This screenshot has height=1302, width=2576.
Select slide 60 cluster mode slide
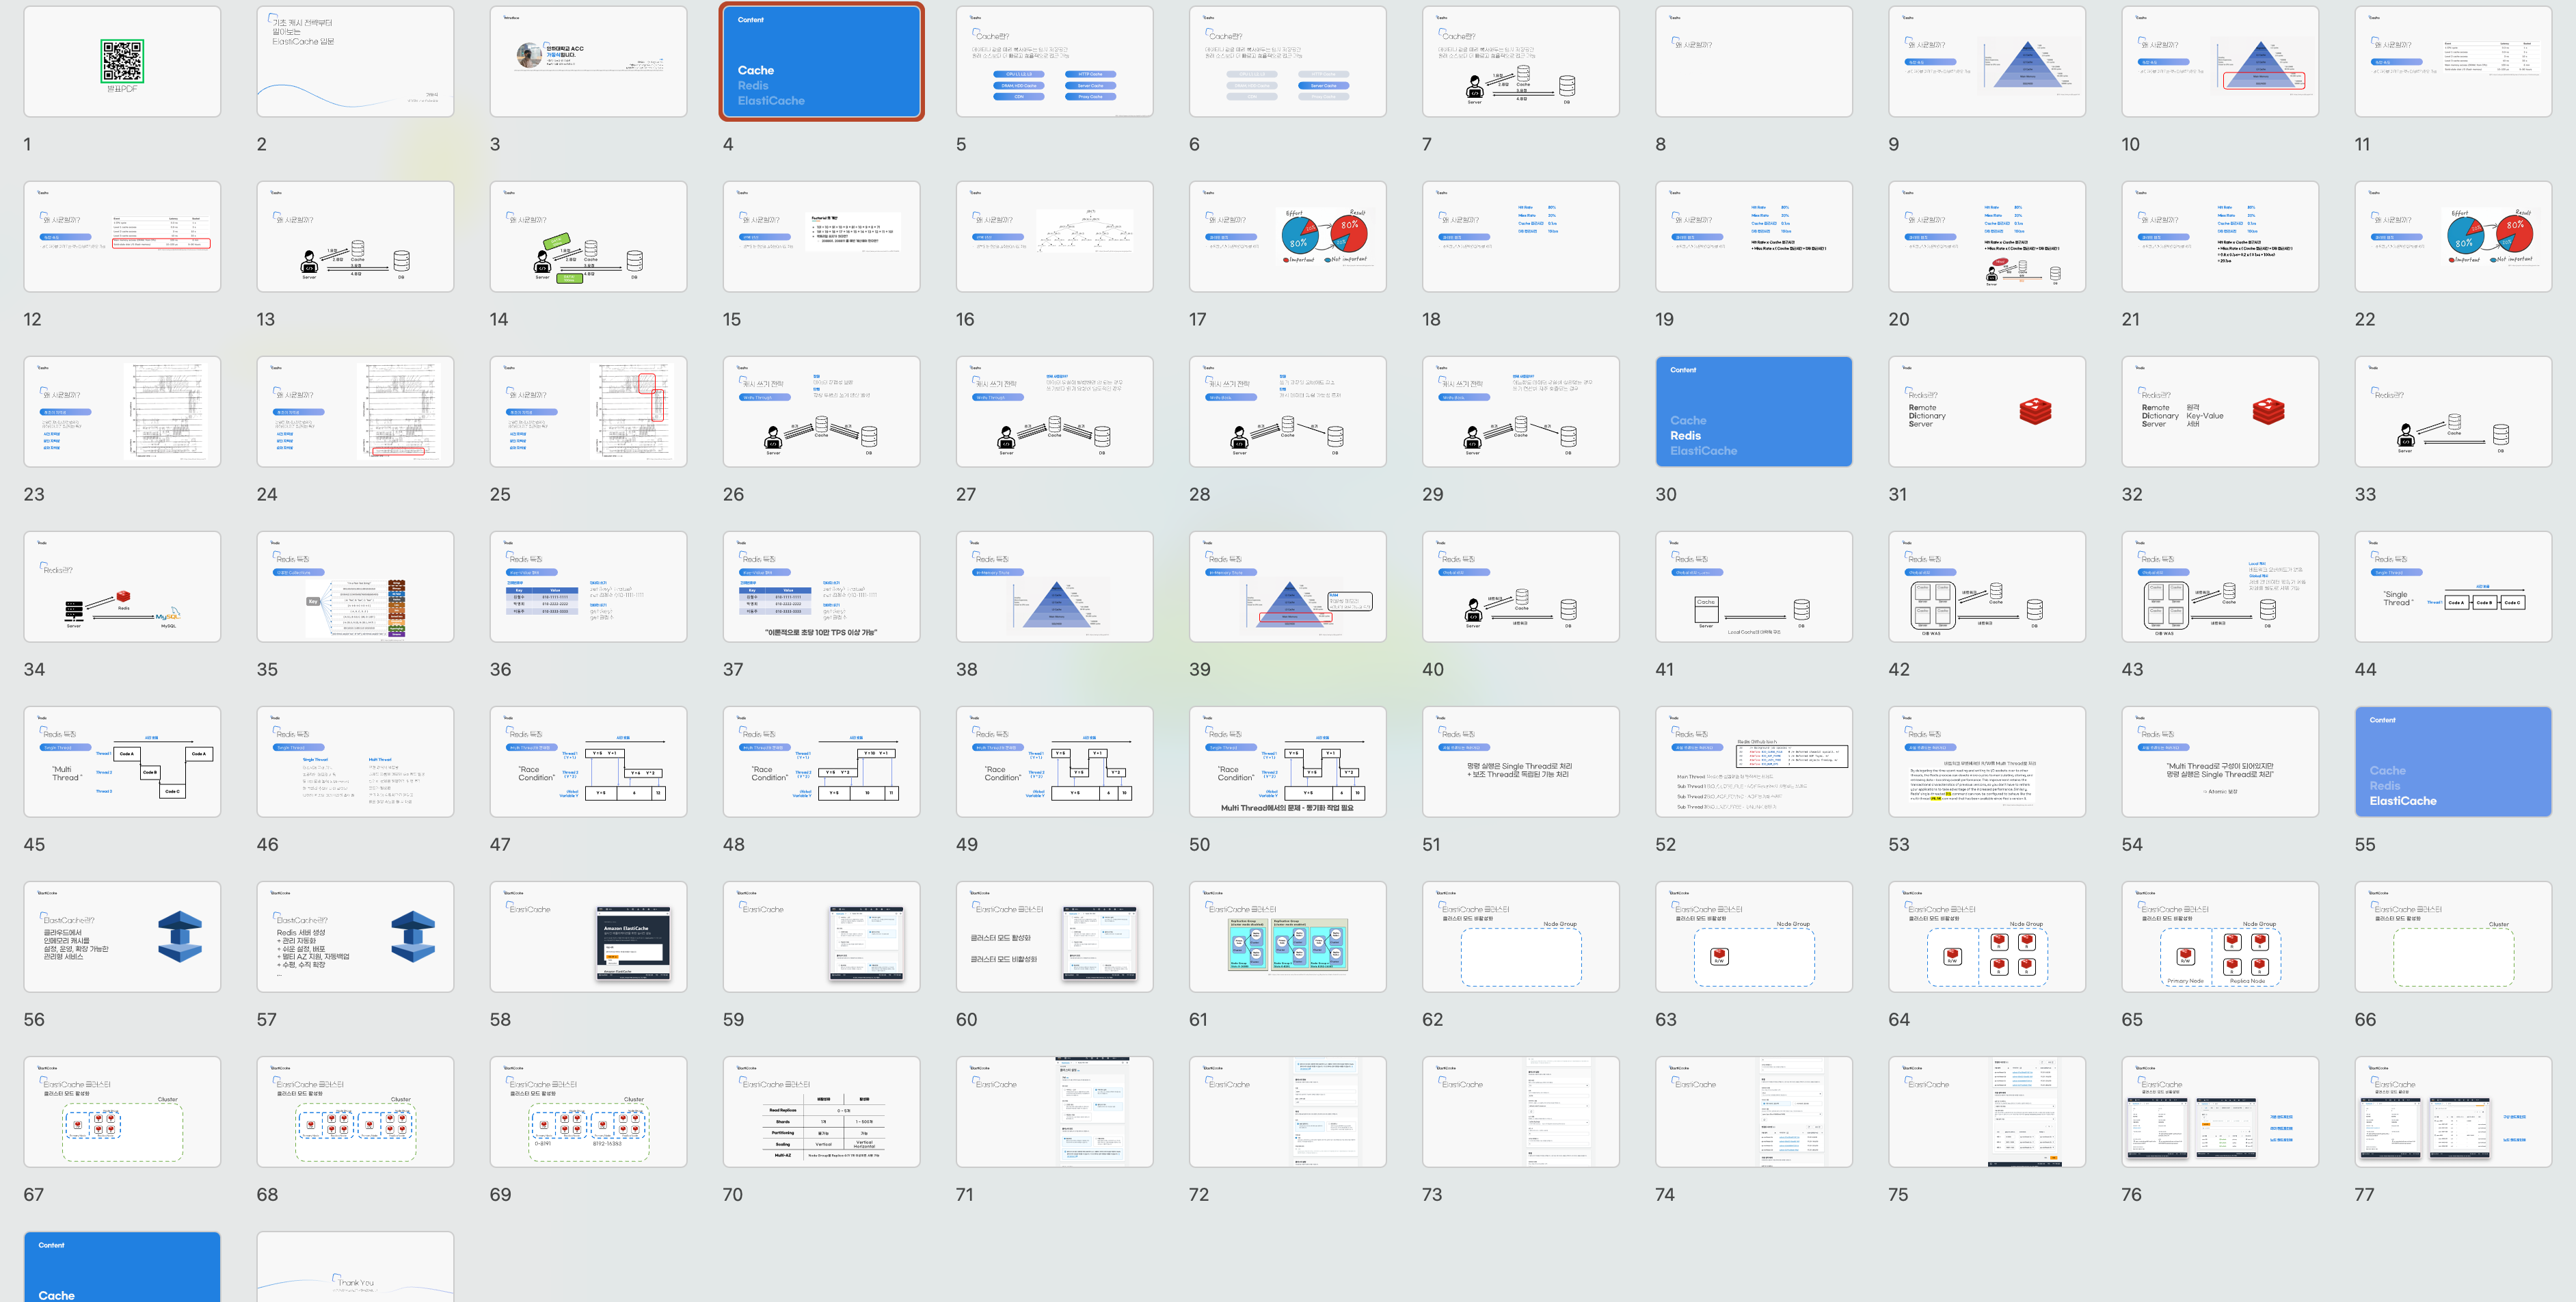point(1054,936)
